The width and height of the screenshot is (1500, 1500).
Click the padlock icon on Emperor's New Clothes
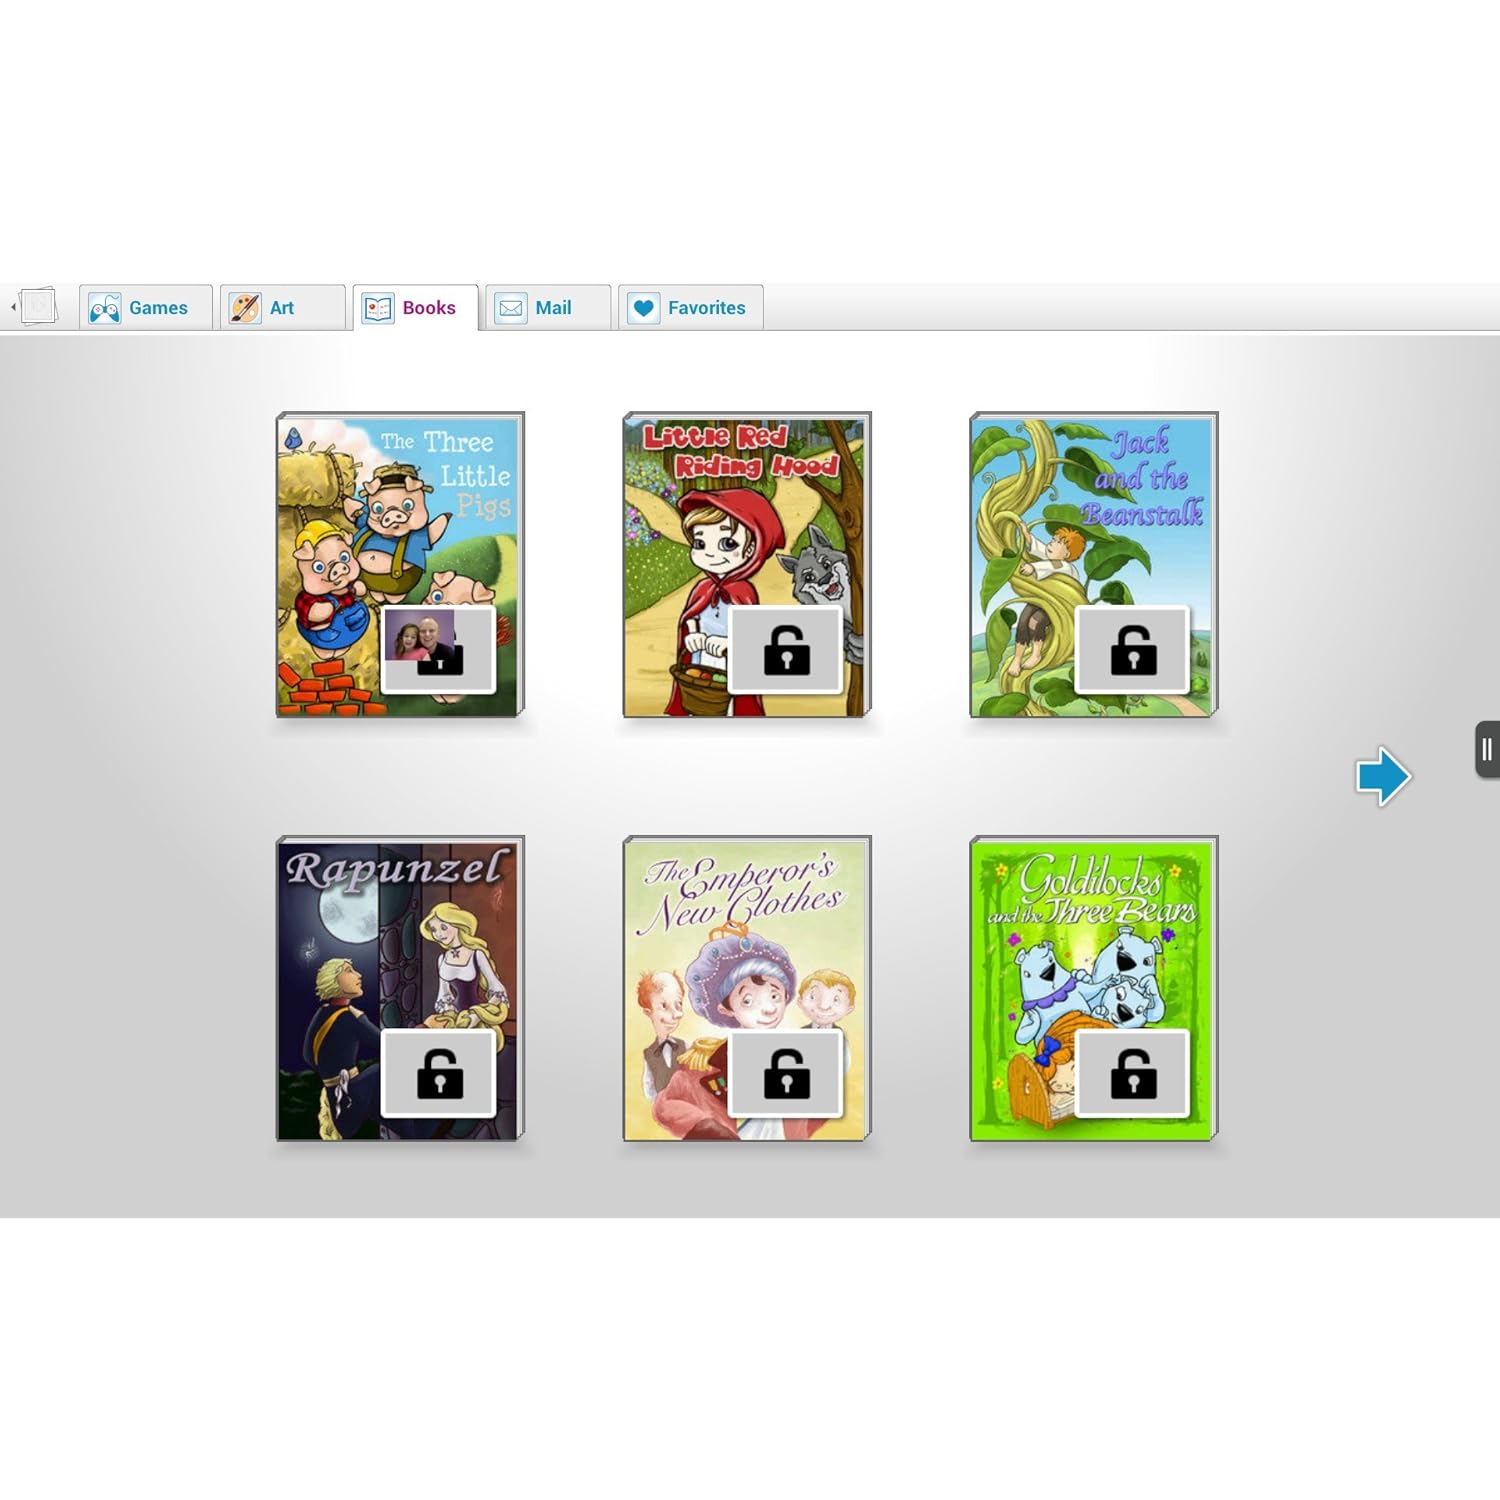tap(786, 1073)
